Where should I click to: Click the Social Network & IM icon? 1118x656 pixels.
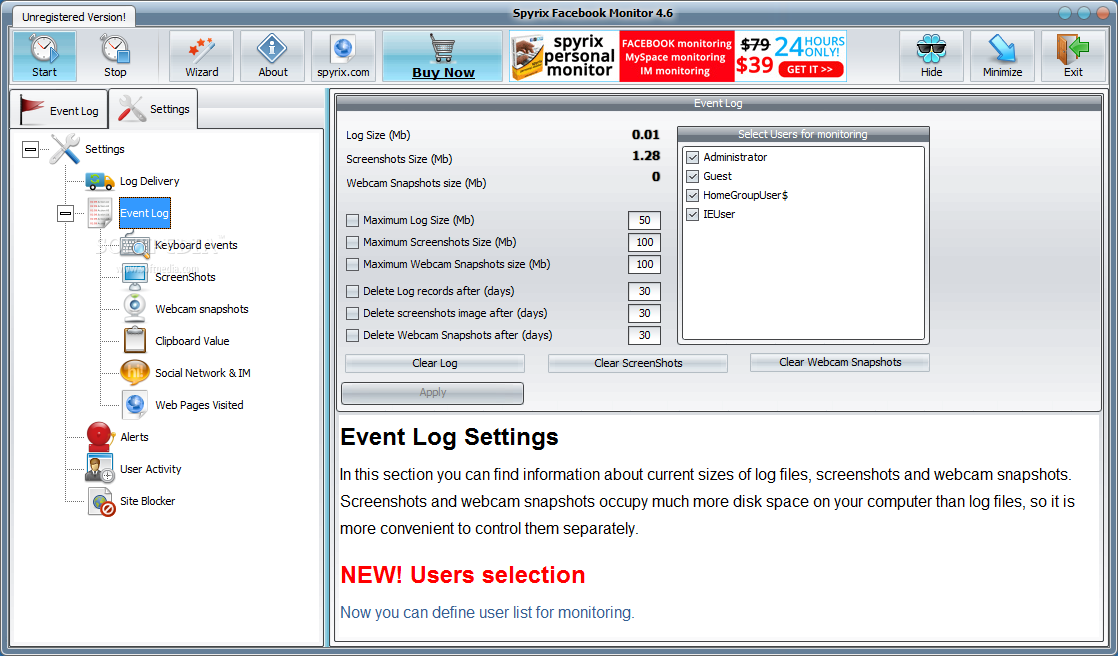click(135, 373)
